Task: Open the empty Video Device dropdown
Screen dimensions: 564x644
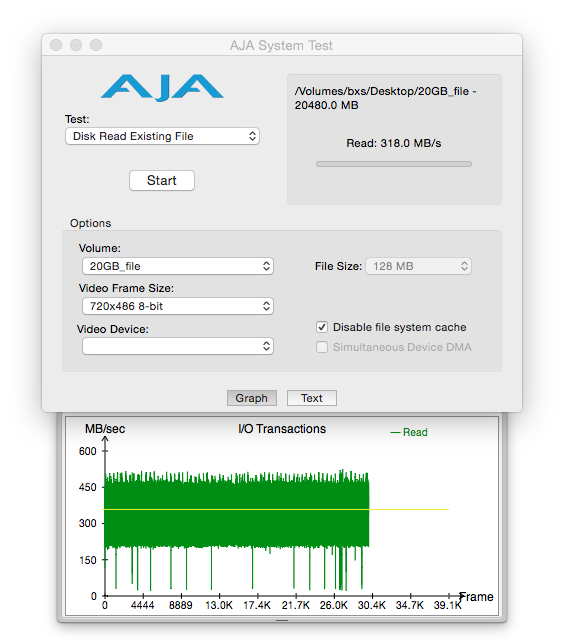Action: (178, 346)
